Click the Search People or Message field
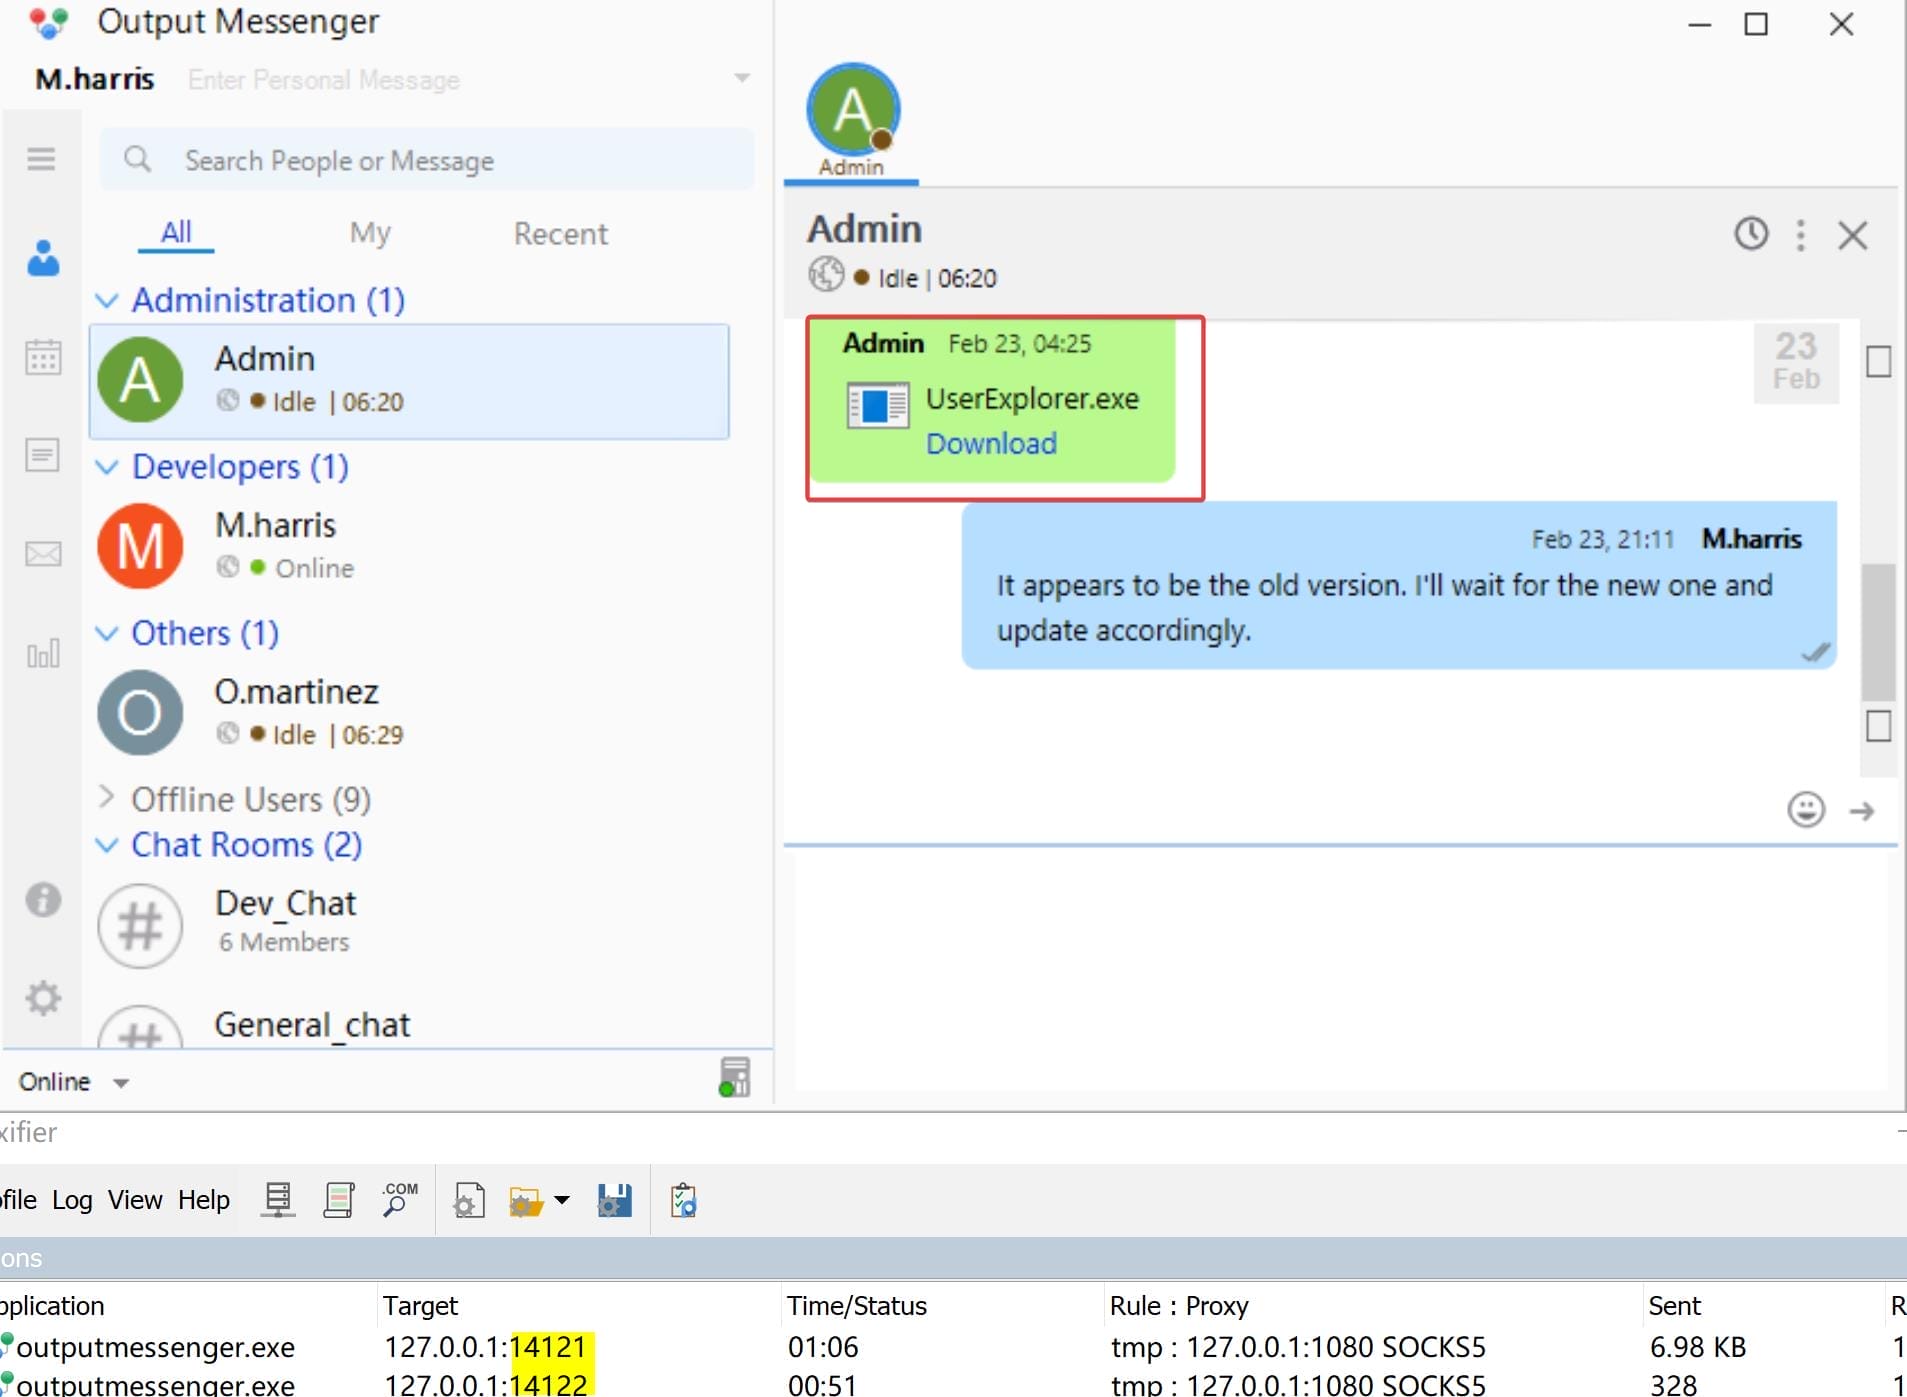The image size is (1907, 1397). 426,160
